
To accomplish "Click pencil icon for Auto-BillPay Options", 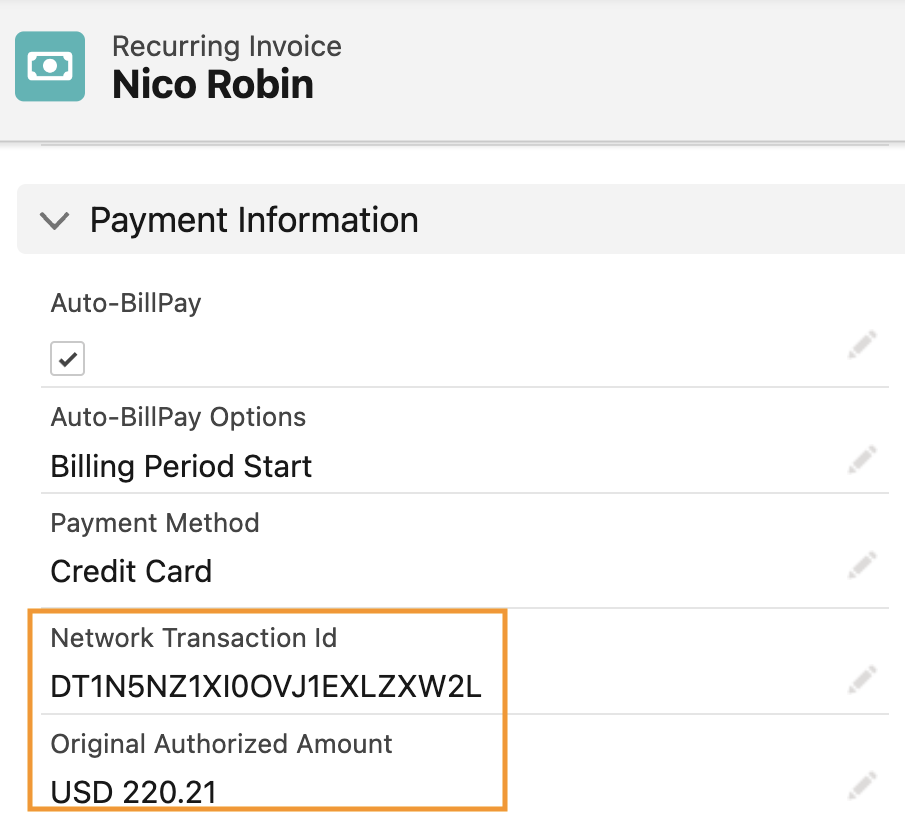I will point(863,460).
